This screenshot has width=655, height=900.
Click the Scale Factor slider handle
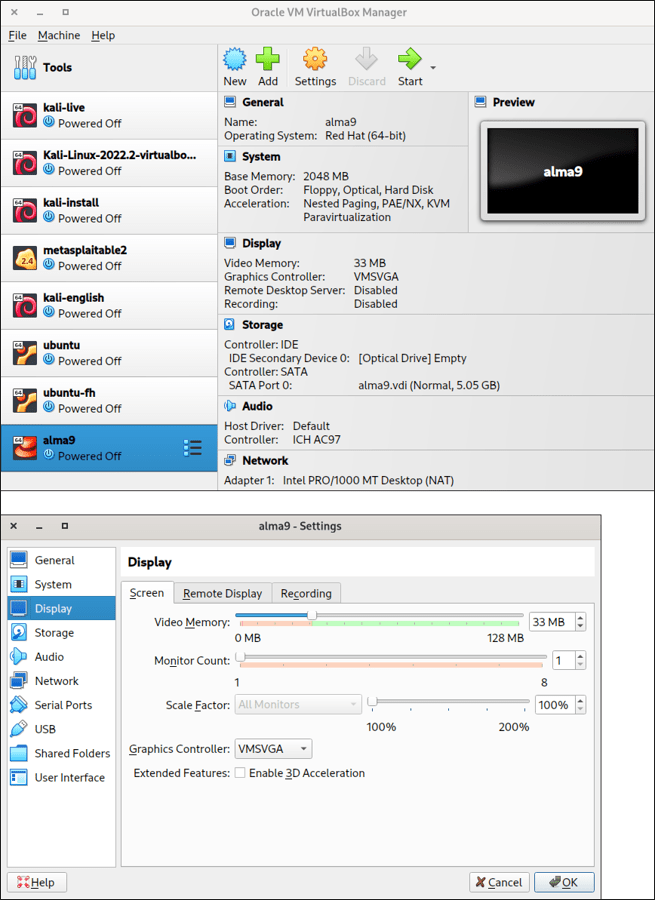click(373, 701)
